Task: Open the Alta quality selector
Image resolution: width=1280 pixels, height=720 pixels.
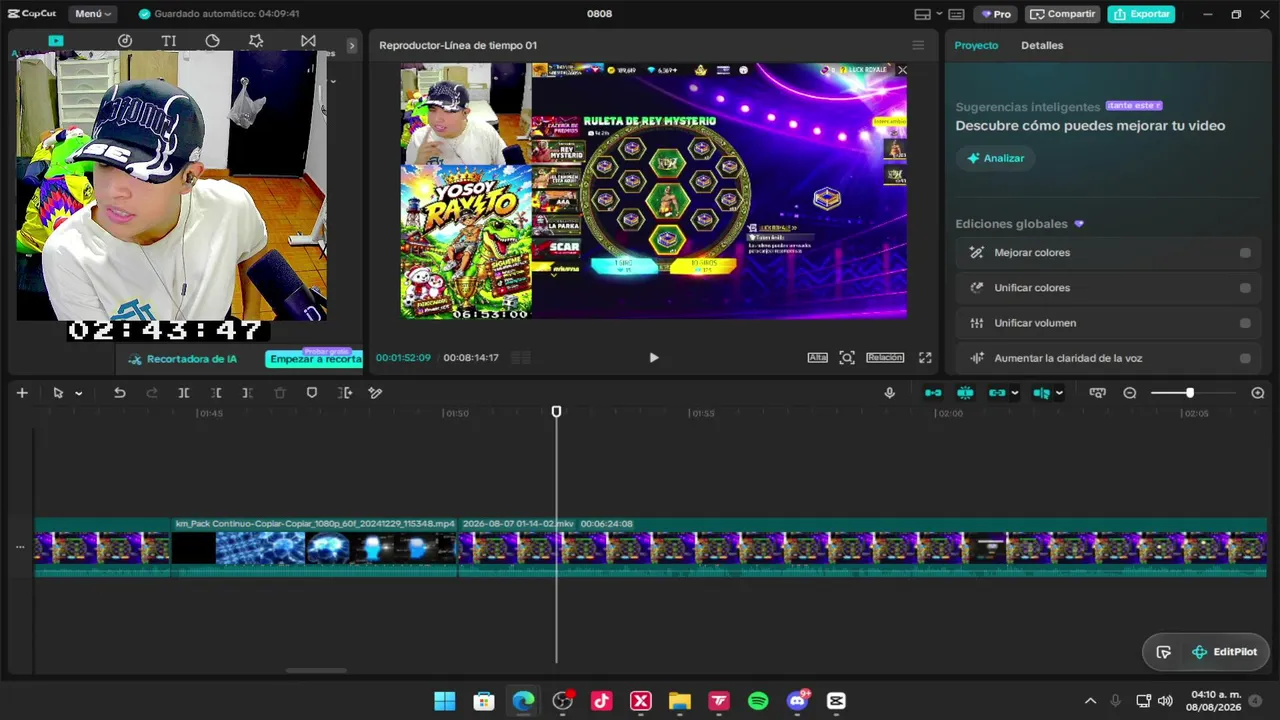Action: (818, 358)
